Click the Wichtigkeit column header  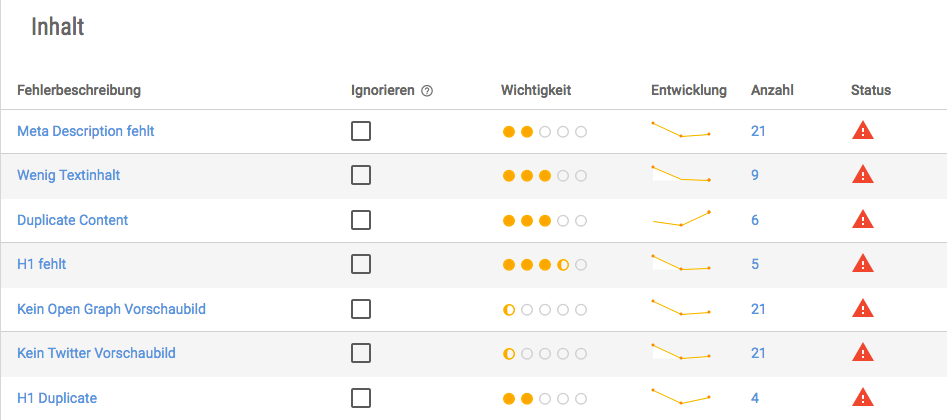point(536,91)
